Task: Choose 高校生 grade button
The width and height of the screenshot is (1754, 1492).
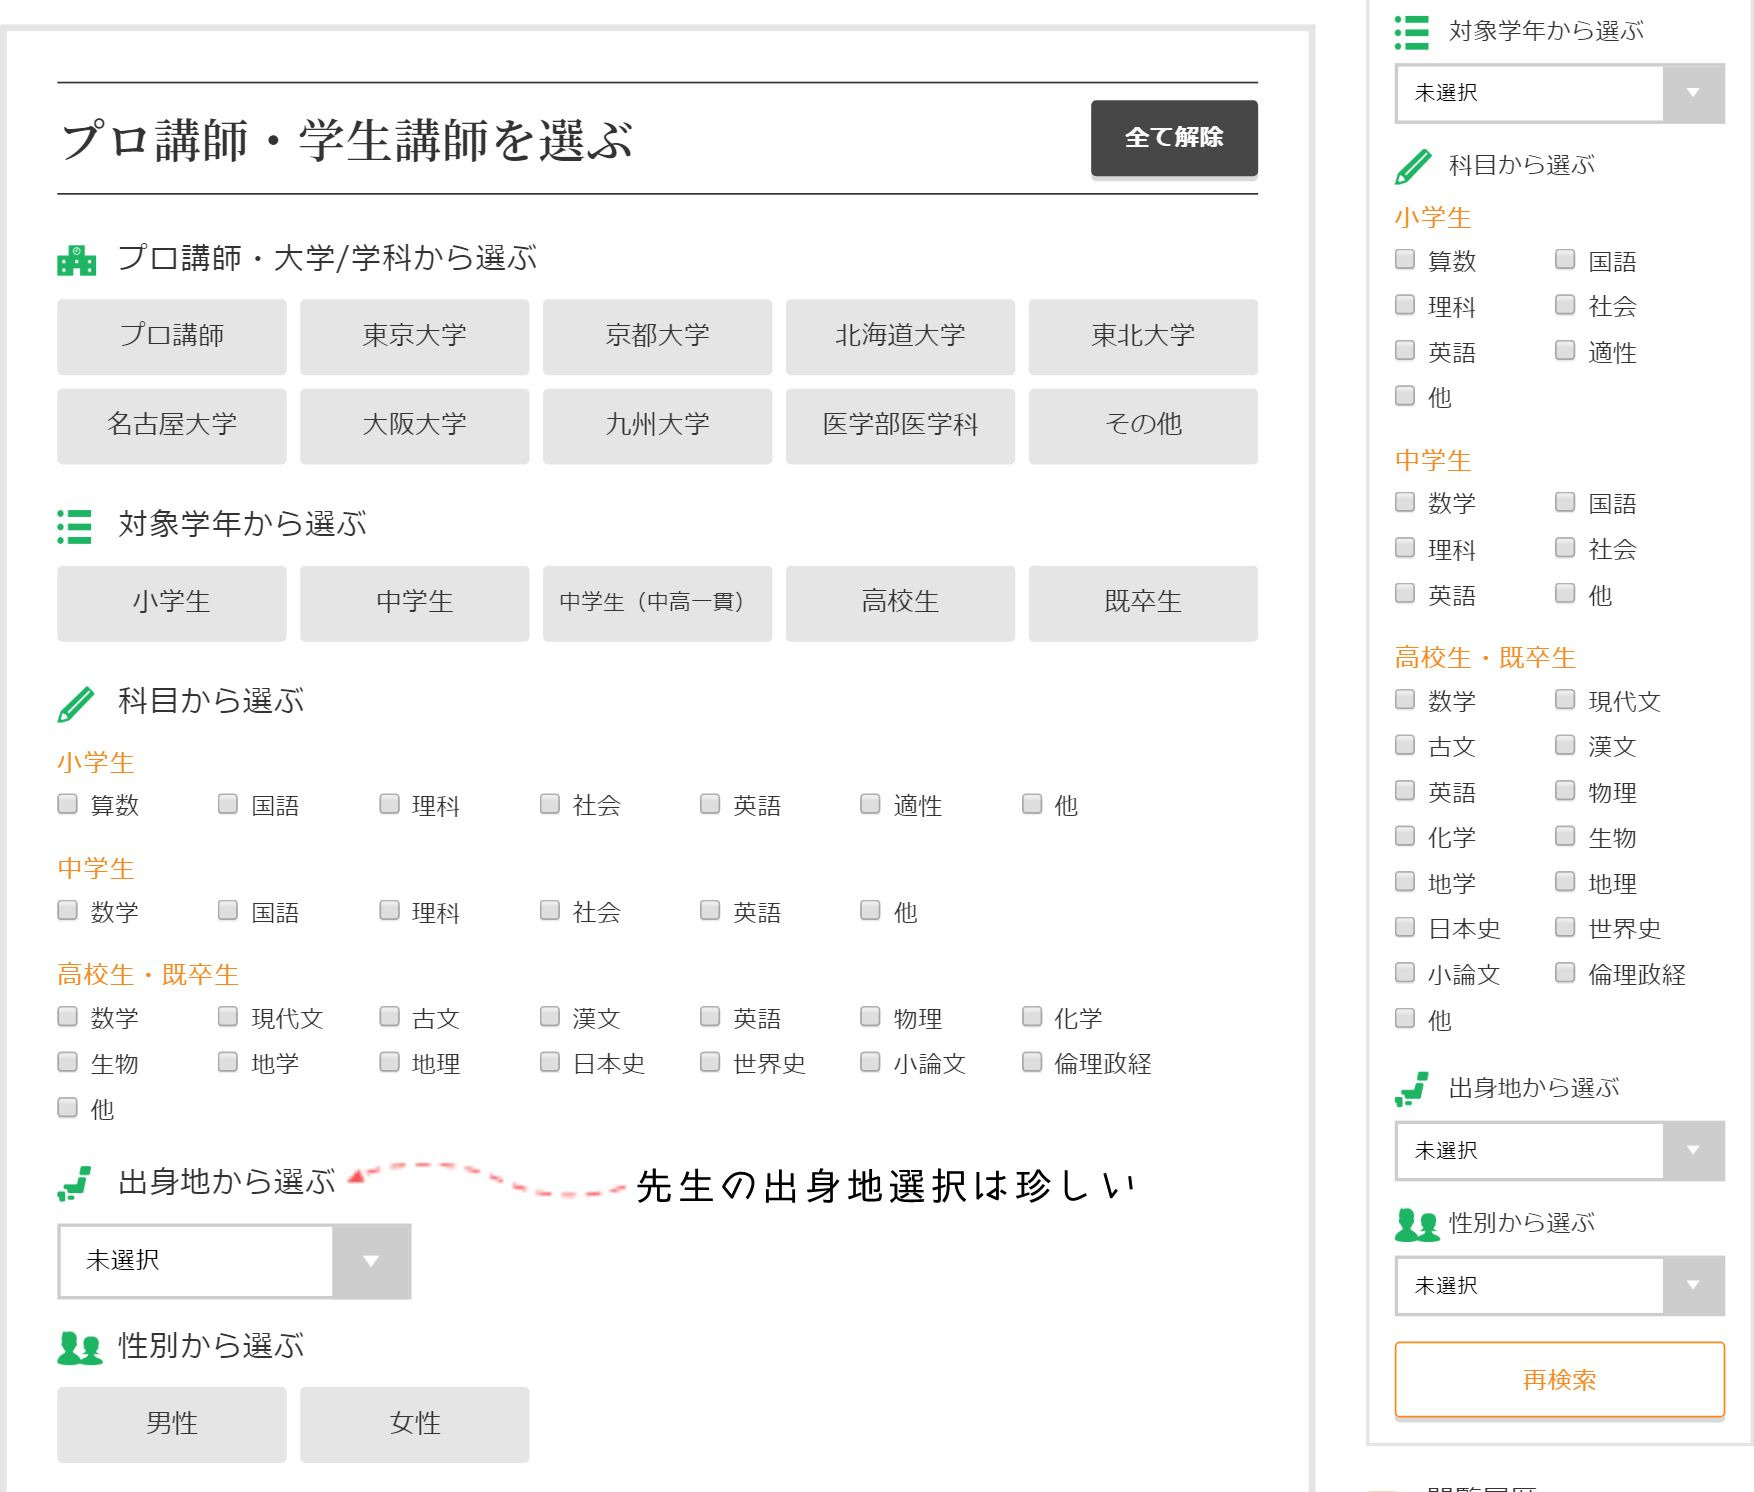Action: 901,603
